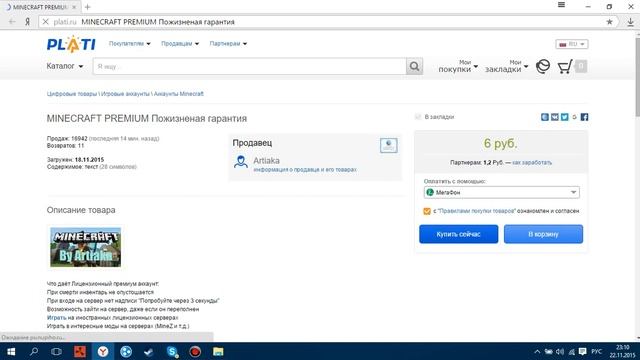Click the Yandex Browser taskbar icon
The image size is (640, 360).
coord(103,351)
